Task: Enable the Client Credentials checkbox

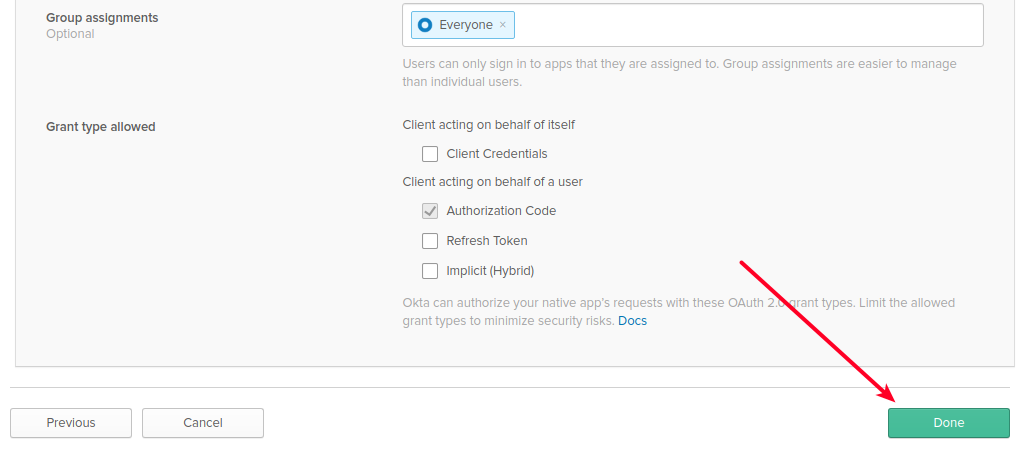Action: click(430, 154)
